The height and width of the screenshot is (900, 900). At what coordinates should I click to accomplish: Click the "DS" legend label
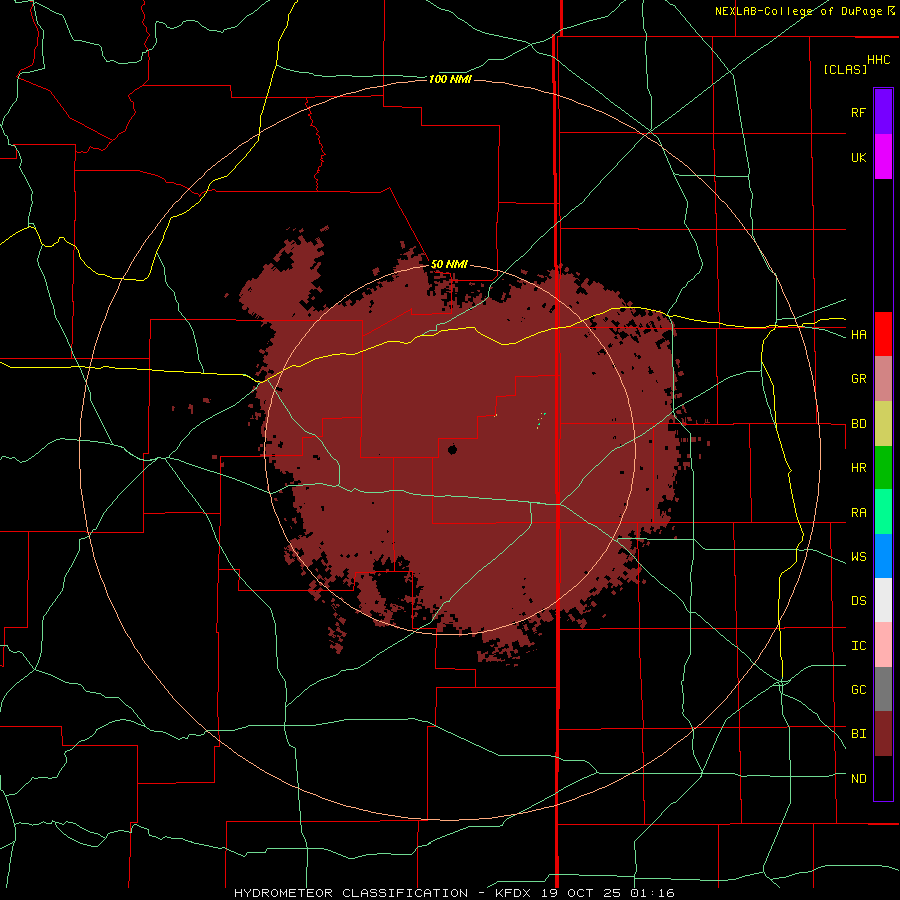pyautogui.click(x=858, y=601)
